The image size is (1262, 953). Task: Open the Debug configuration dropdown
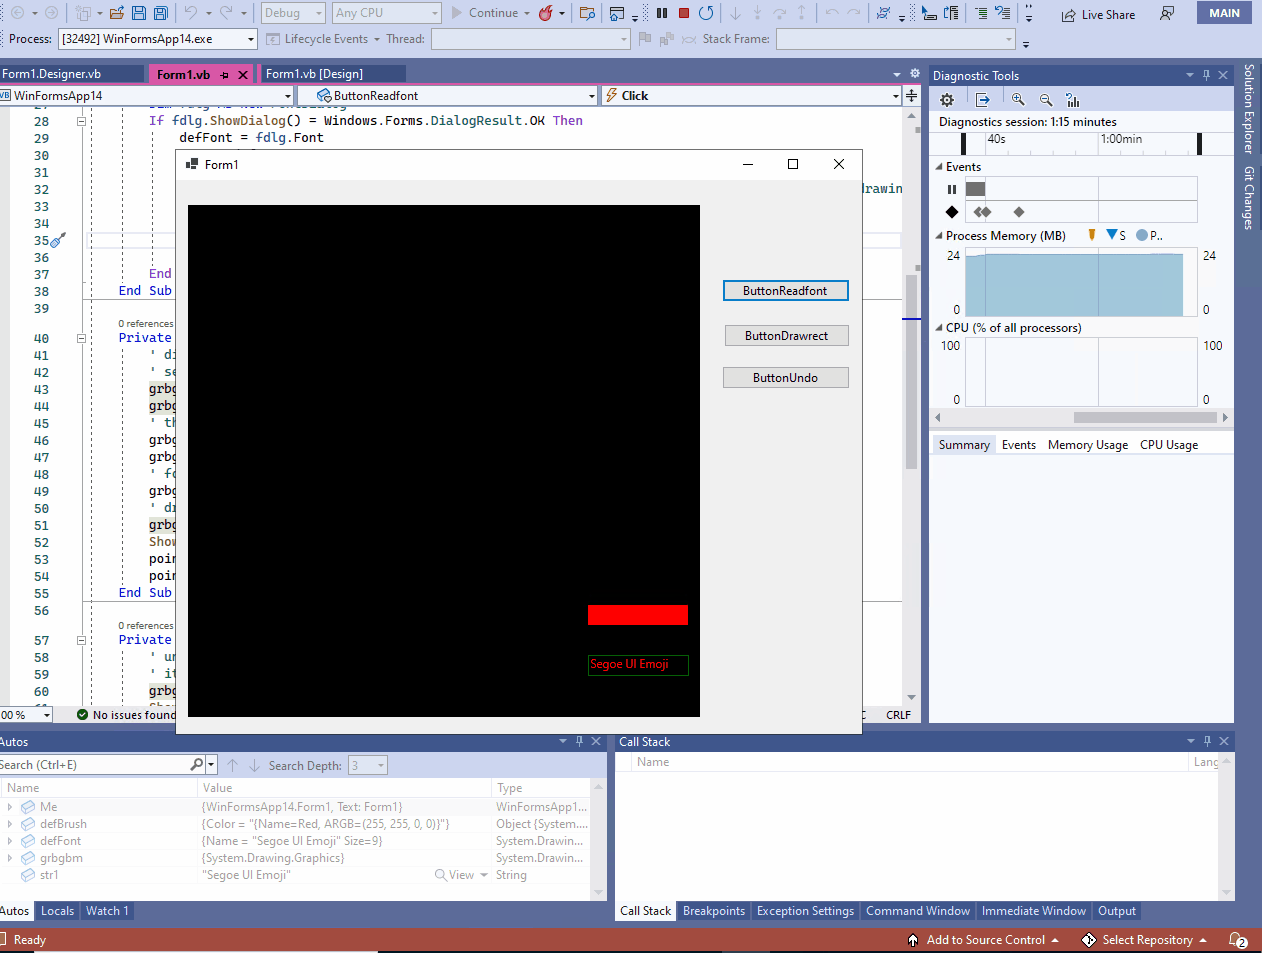[x=292, y=13]
